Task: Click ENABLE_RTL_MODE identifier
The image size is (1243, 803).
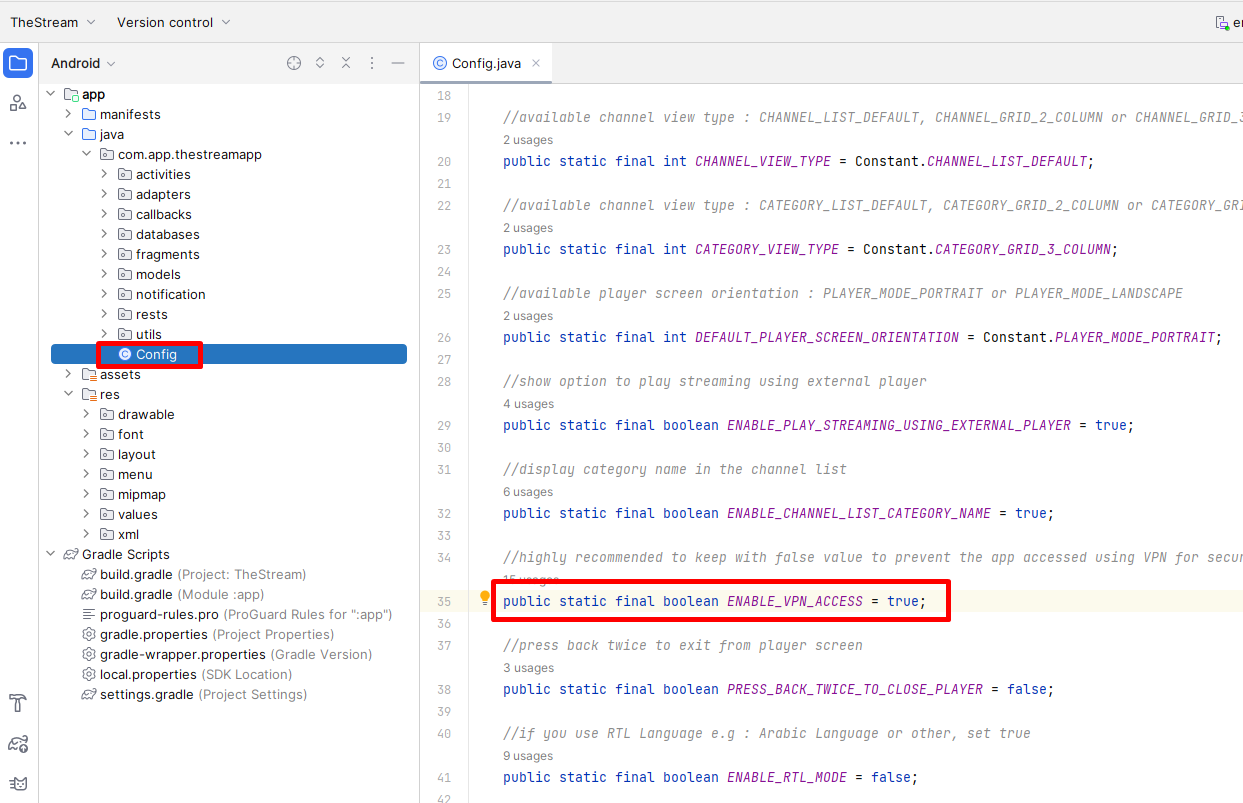Action: click(787, 777)
